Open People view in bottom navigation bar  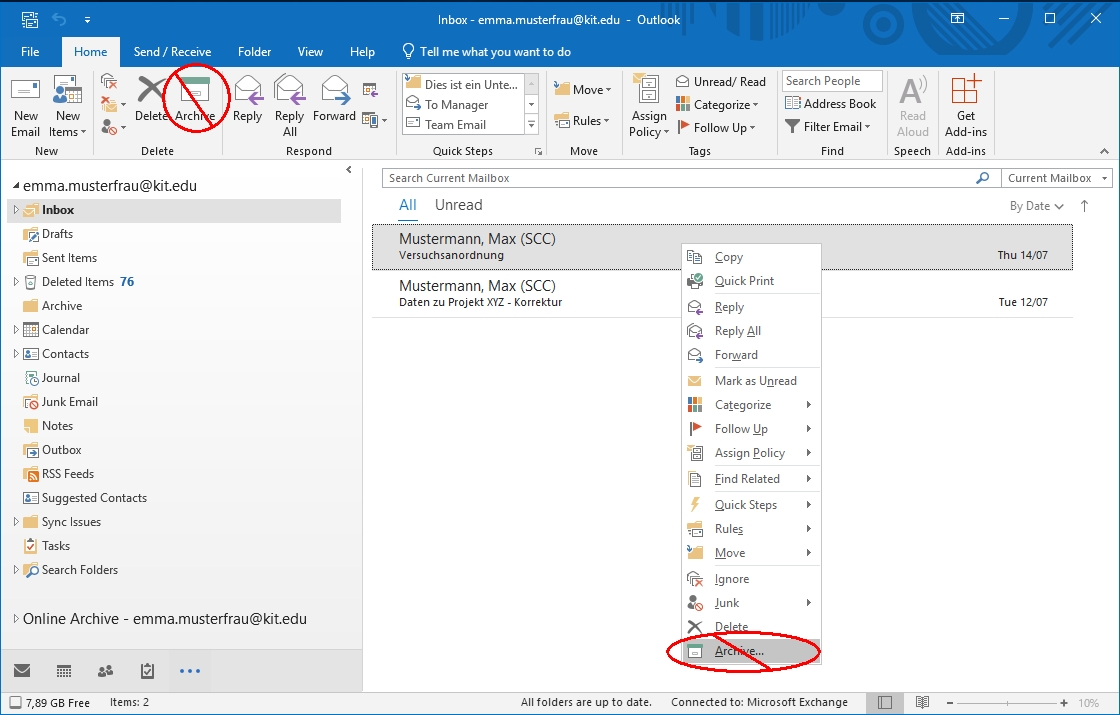105,671
